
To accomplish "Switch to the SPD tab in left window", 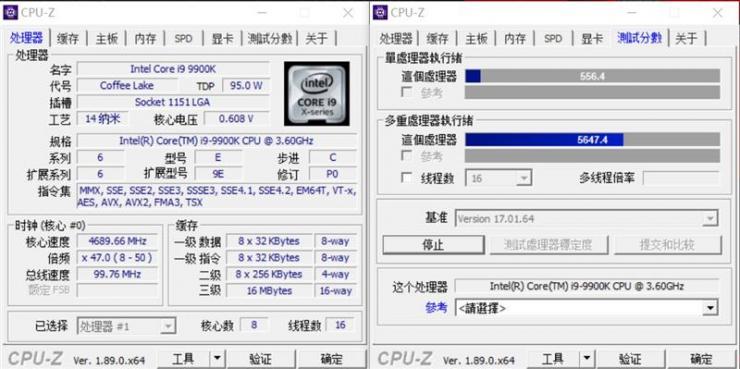I will pos(184,39).
